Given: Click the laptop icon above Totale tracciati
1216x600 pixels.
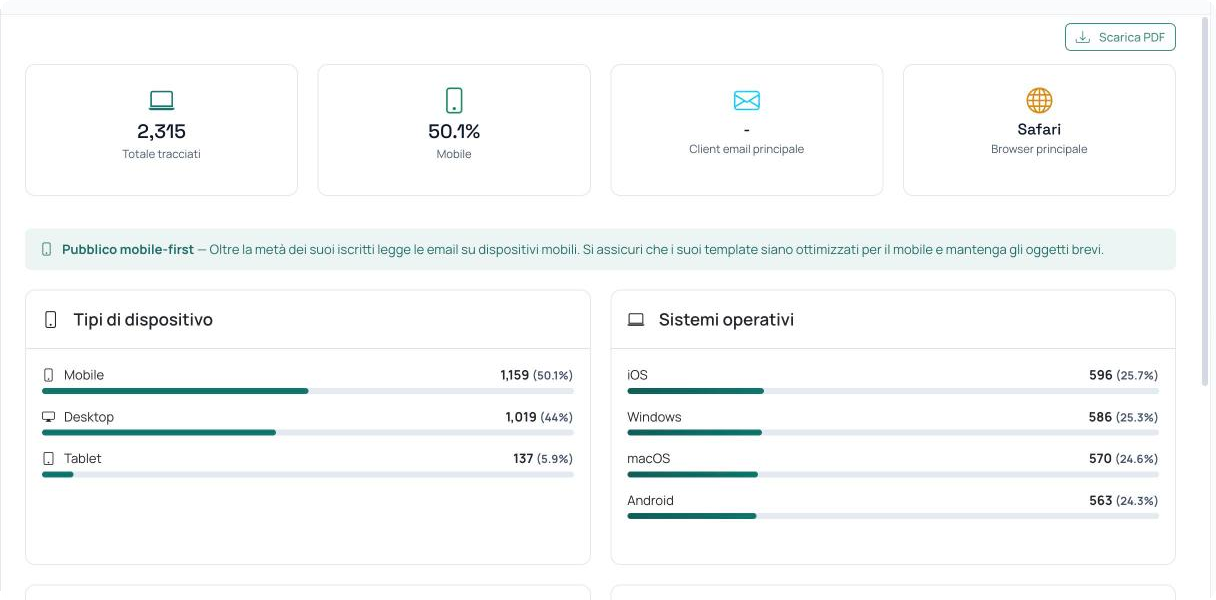Looking at the screenshot, I should [x=161, y=100].
